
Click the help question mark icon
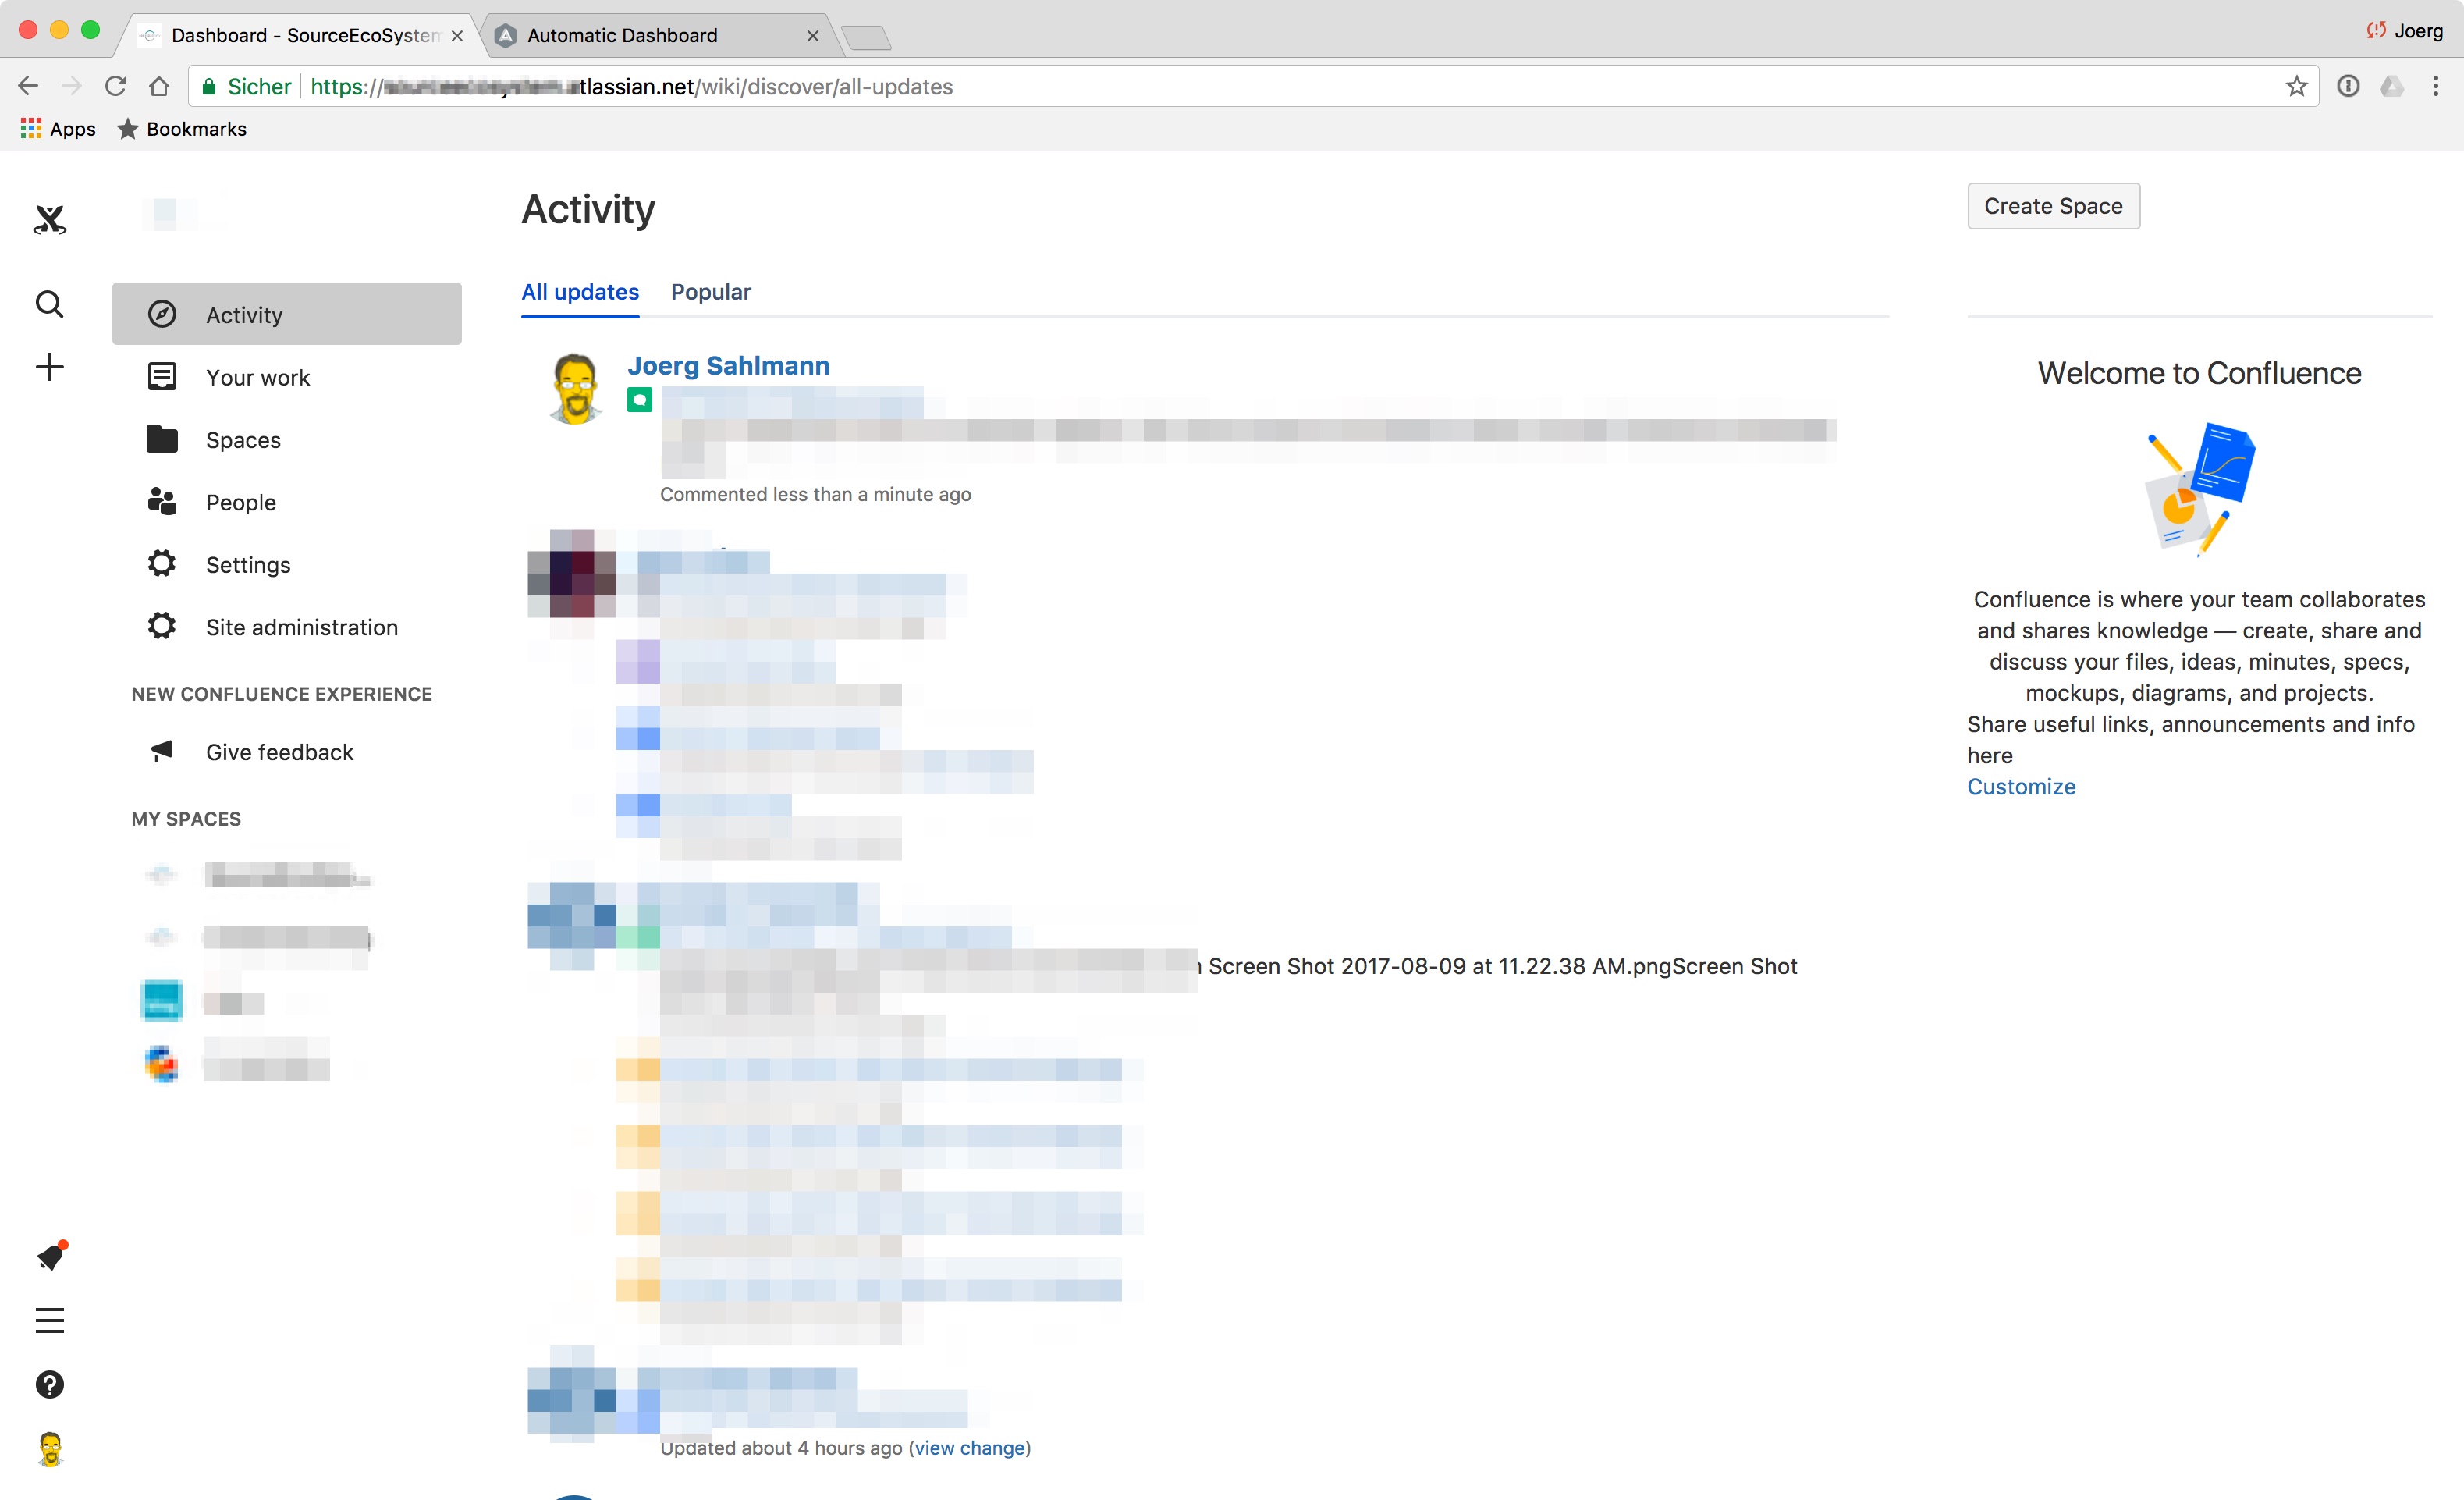[49, 1384]
